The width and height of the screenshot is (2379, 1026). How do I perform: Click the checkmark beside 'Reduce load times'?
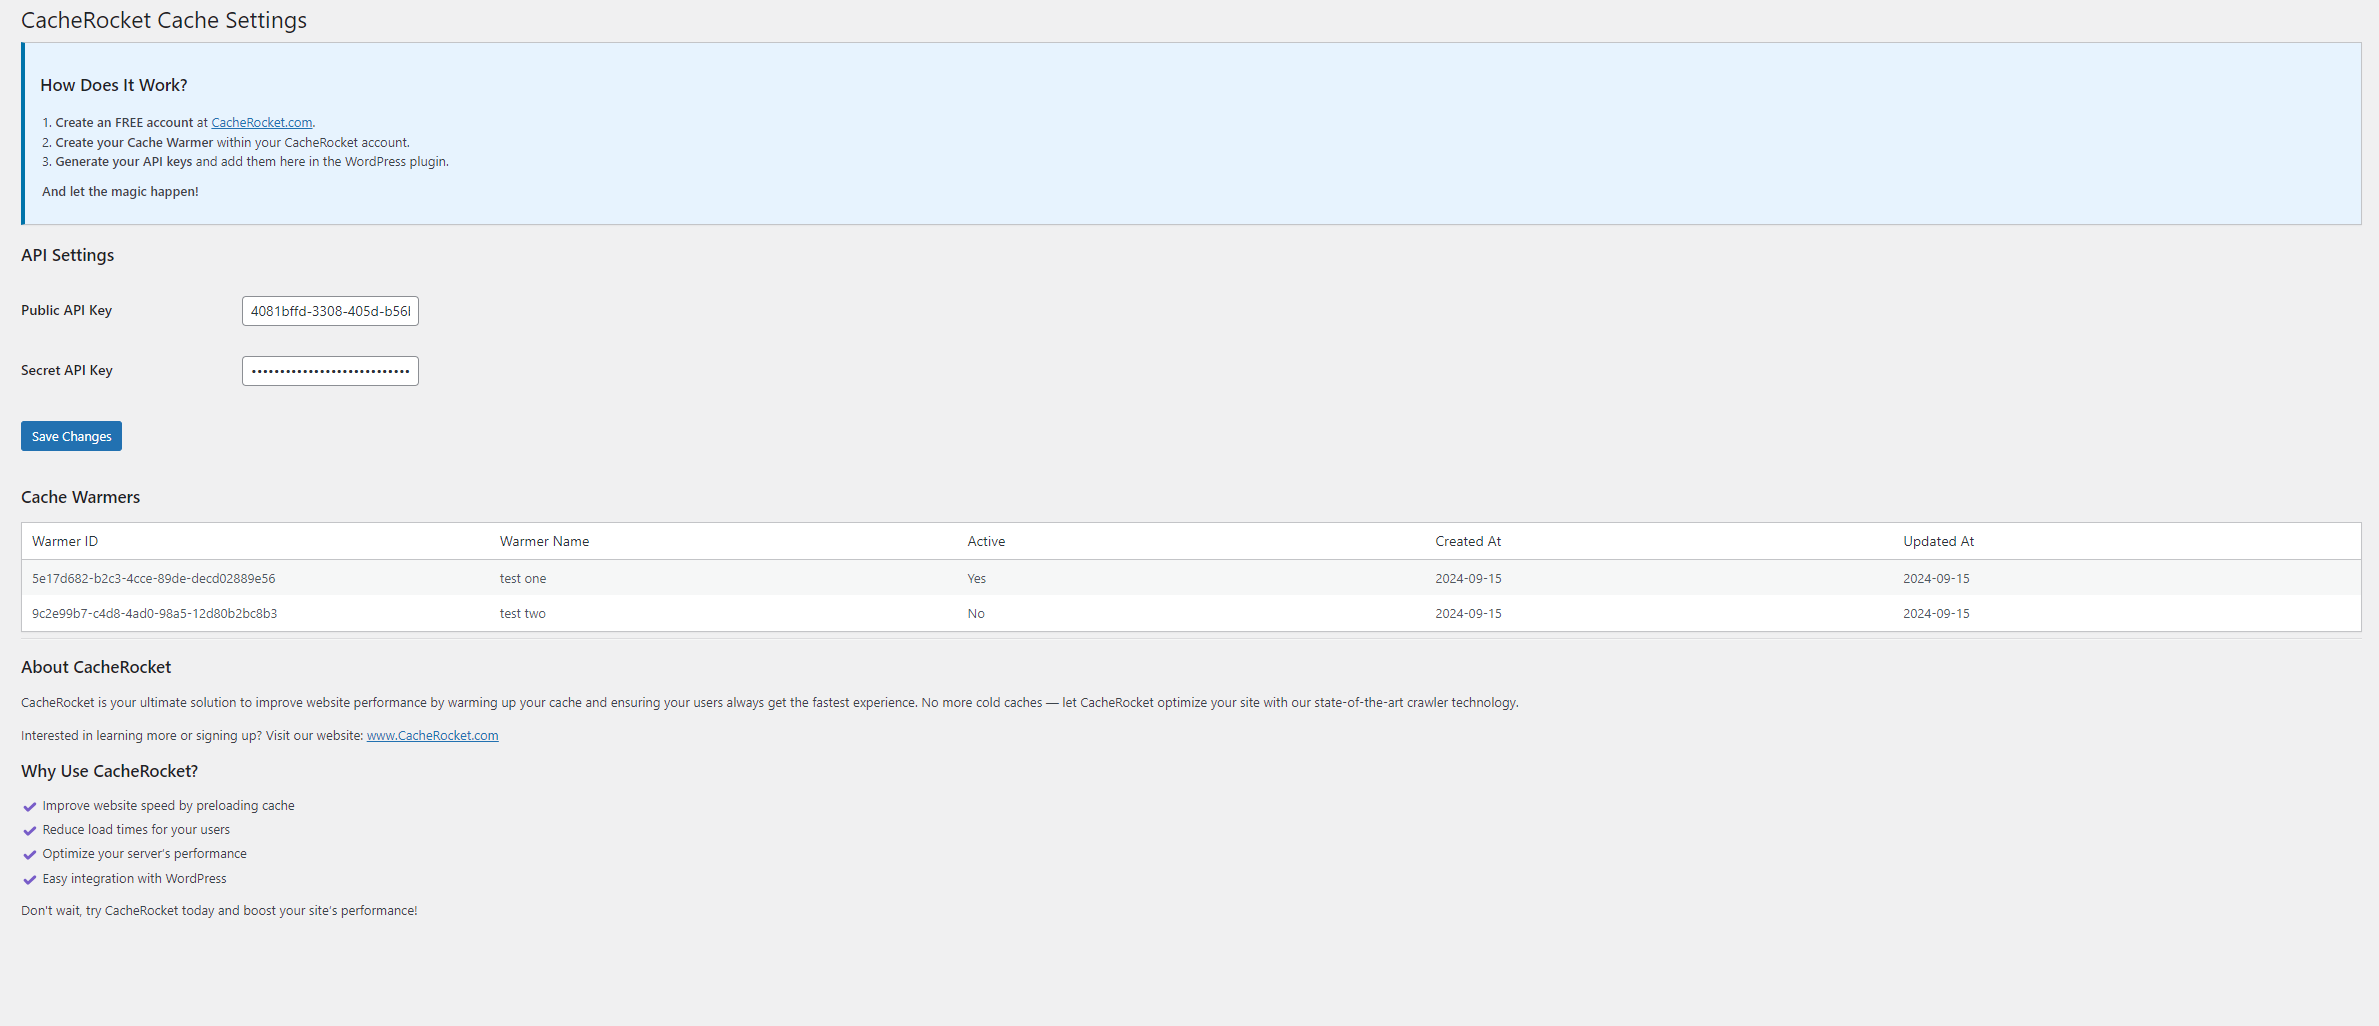point(30,831)
